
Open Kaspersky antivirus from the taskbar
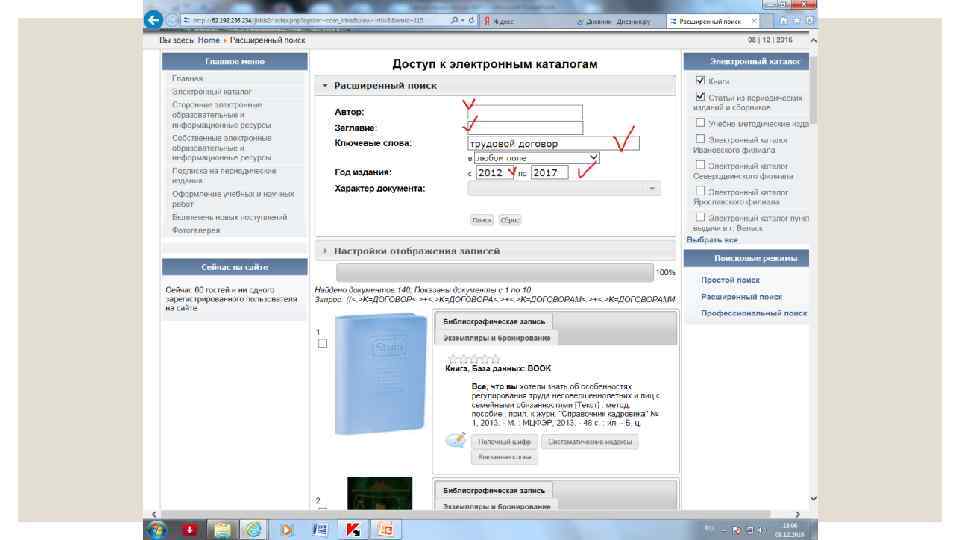point(353,530)
